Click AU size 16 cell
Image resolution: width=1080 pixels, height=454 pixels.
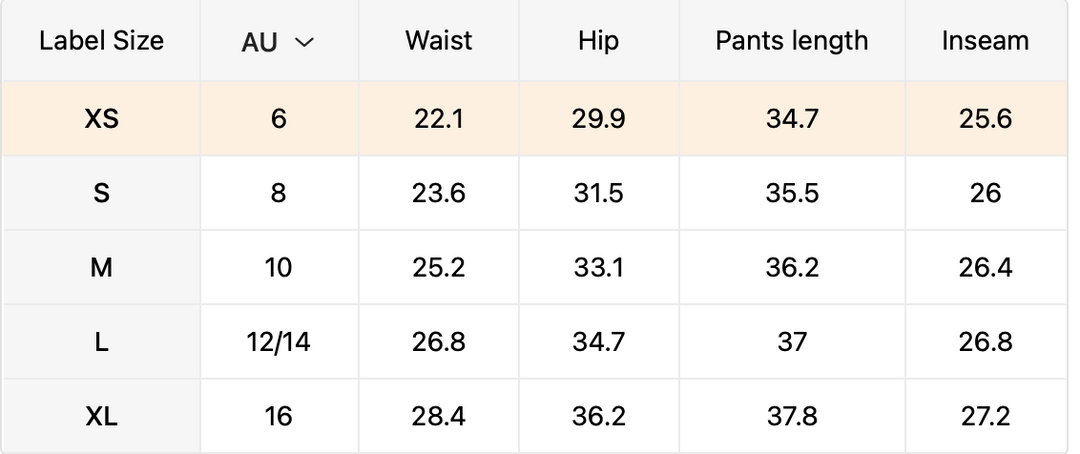278,416
